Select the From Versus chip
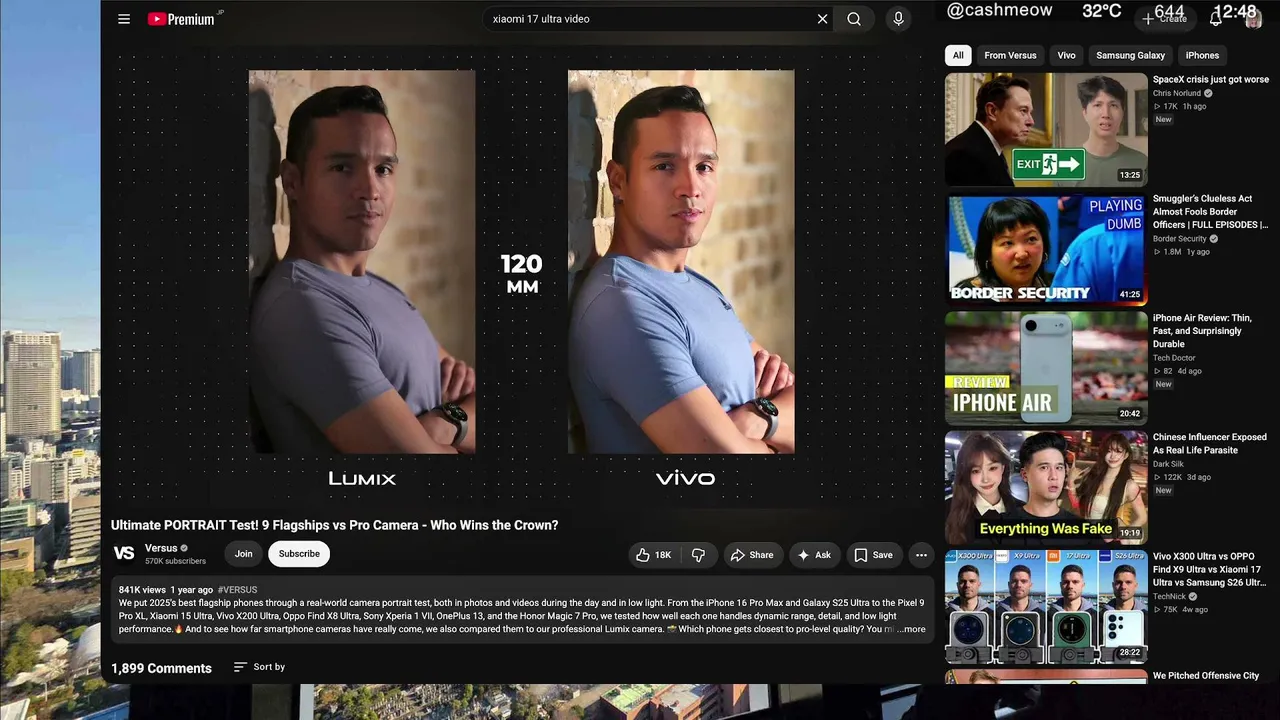1280x720 pixels. [x=1010, y=55]
